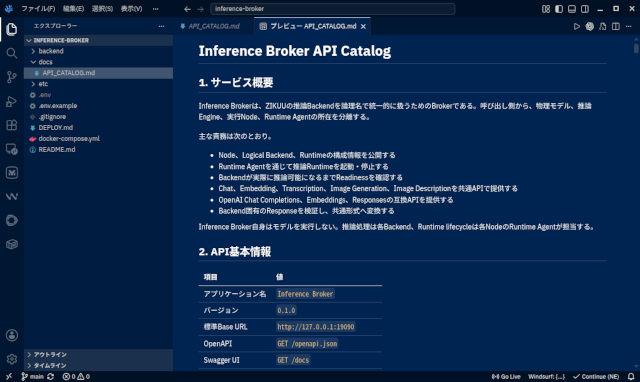The image size is (640, 382).
Task: Open the Manage gear icon
Action: (11, 359)
